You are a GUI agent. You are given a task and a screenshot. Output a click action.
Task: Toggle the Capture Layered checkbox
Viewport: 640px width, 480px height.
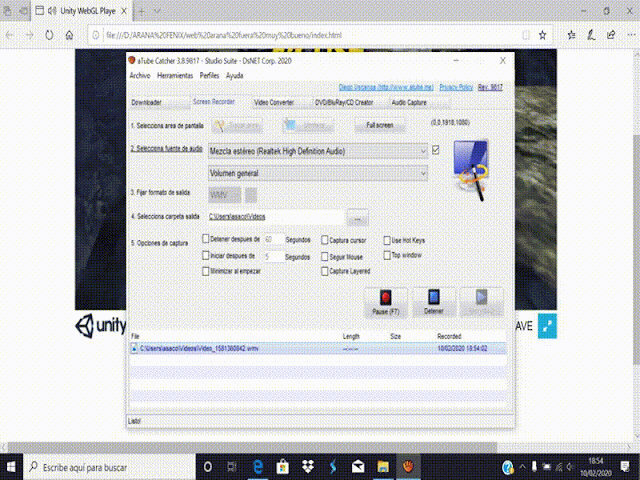324,271
